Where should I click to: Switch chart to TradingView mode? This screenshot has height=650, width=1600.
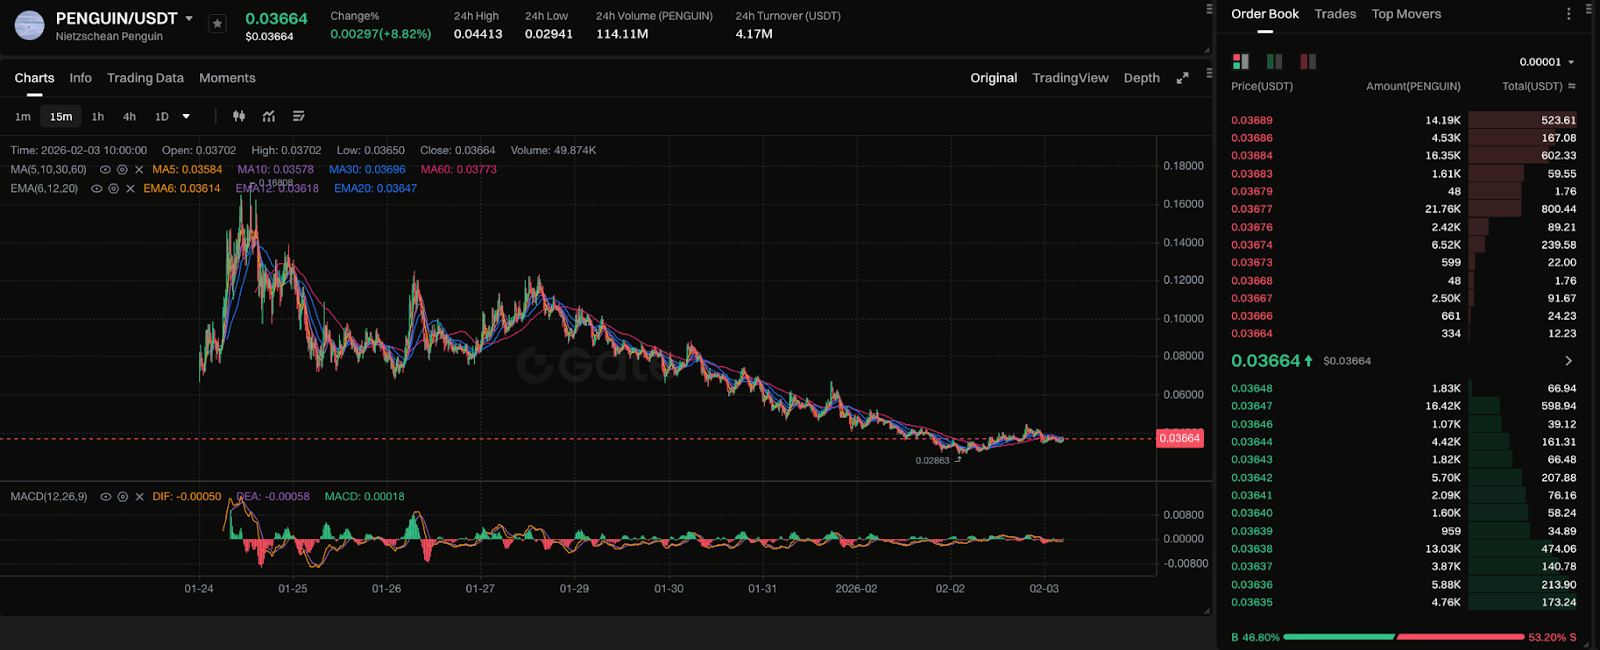[x=1070, y=78]
